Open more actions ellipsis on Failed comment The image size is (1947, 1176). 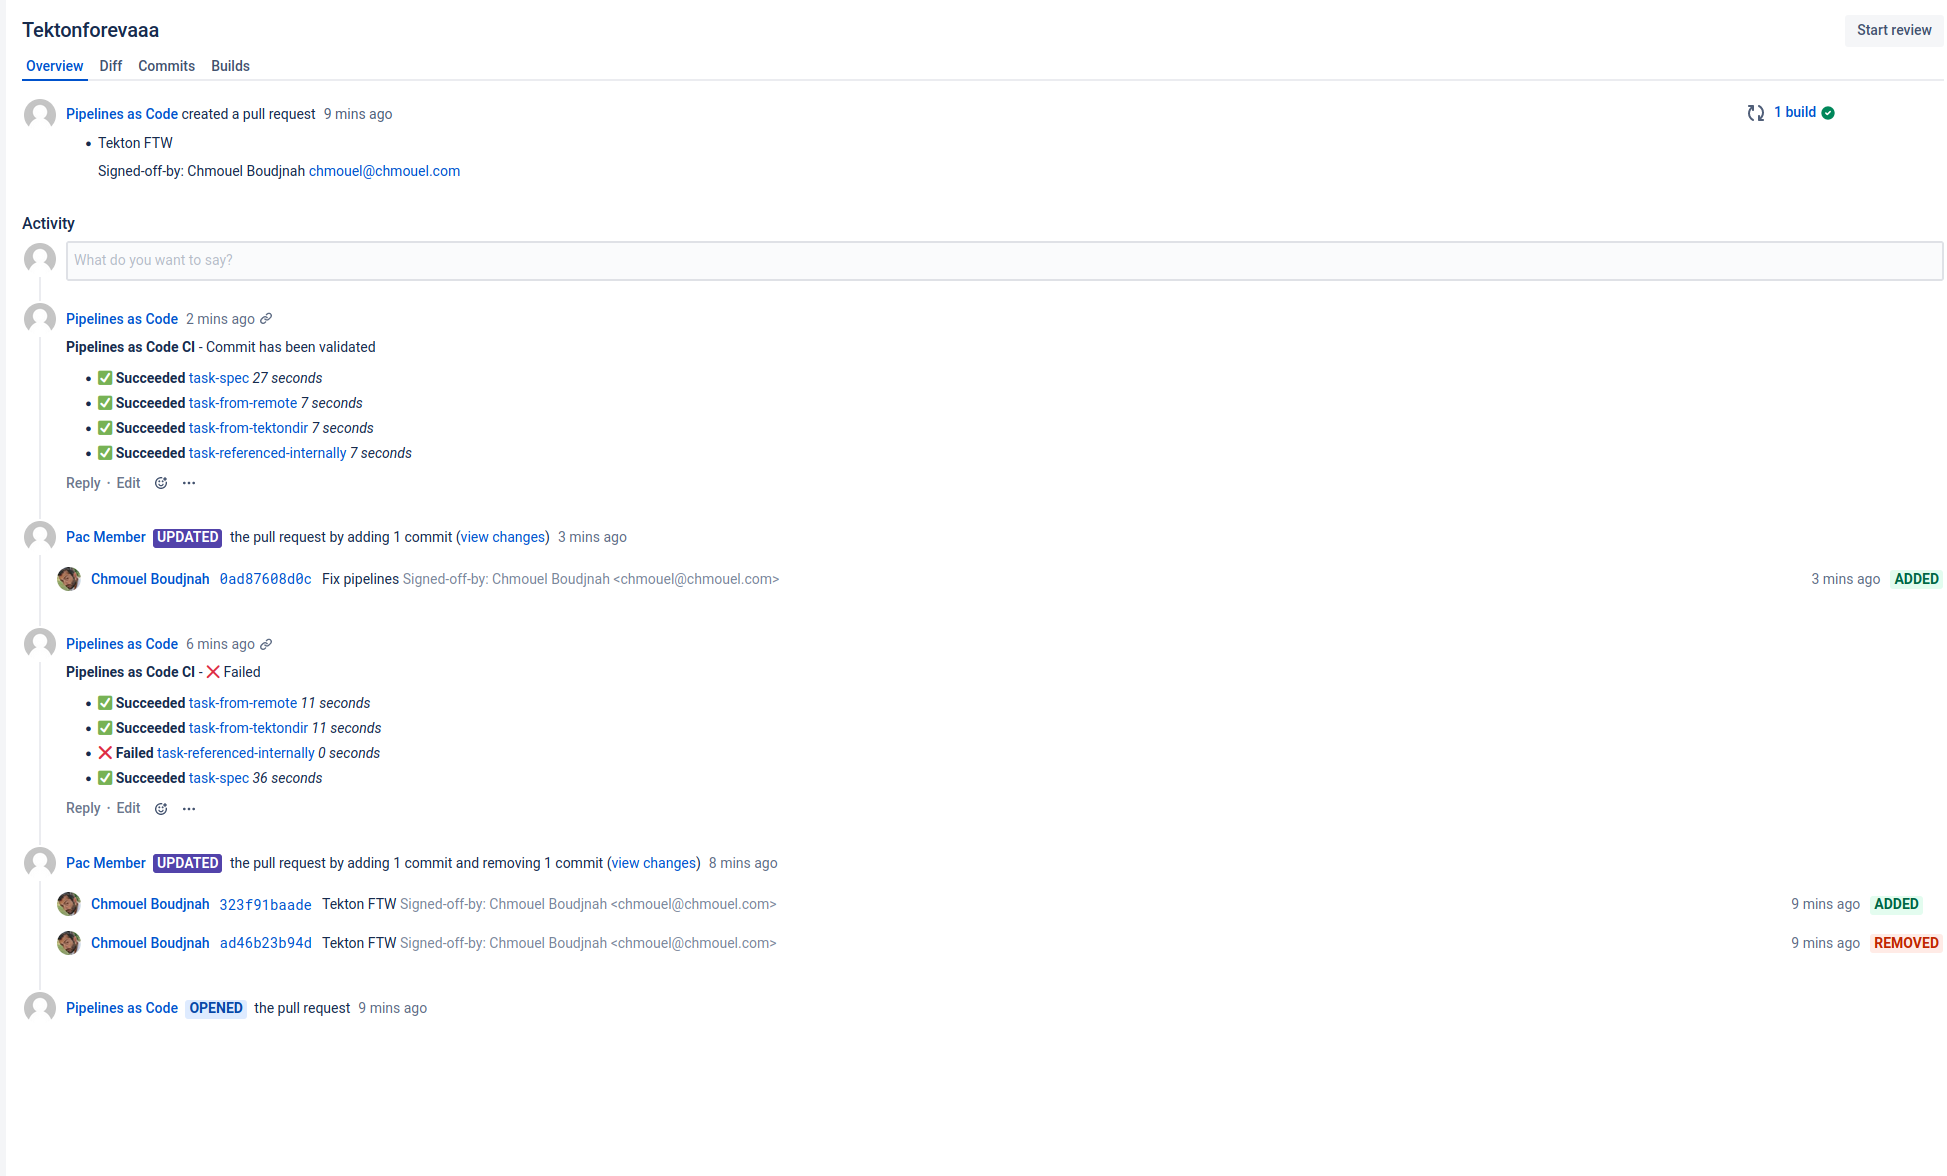tap(189, 808)
